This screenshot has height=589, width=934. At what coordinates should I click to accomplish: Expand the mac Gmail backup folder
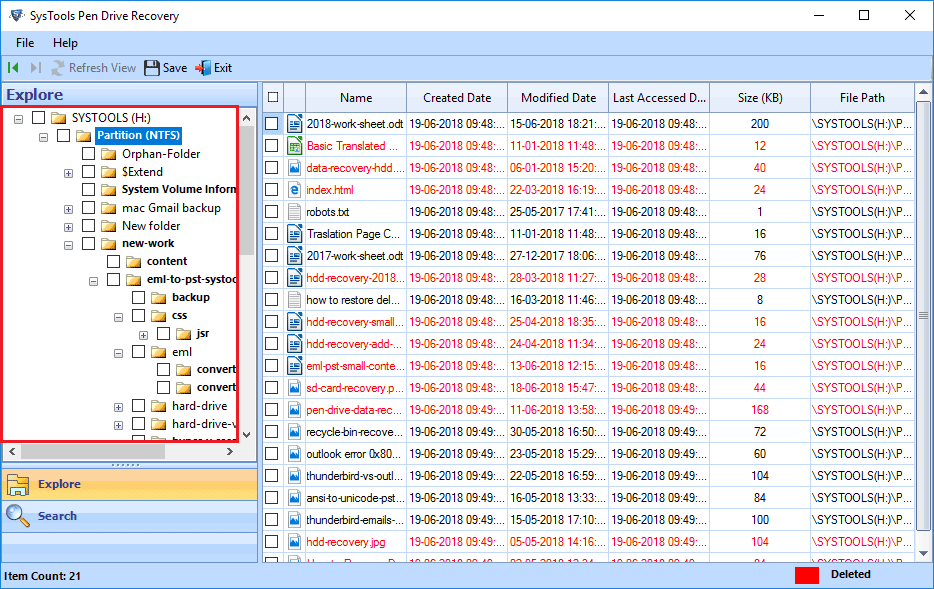[x=68, y=208]
